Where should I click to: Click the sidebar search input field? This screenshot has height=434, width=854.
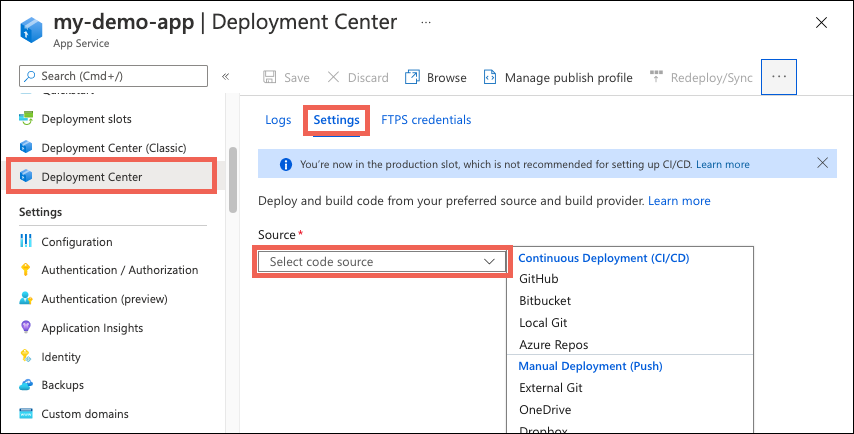[x=113, y=76]
